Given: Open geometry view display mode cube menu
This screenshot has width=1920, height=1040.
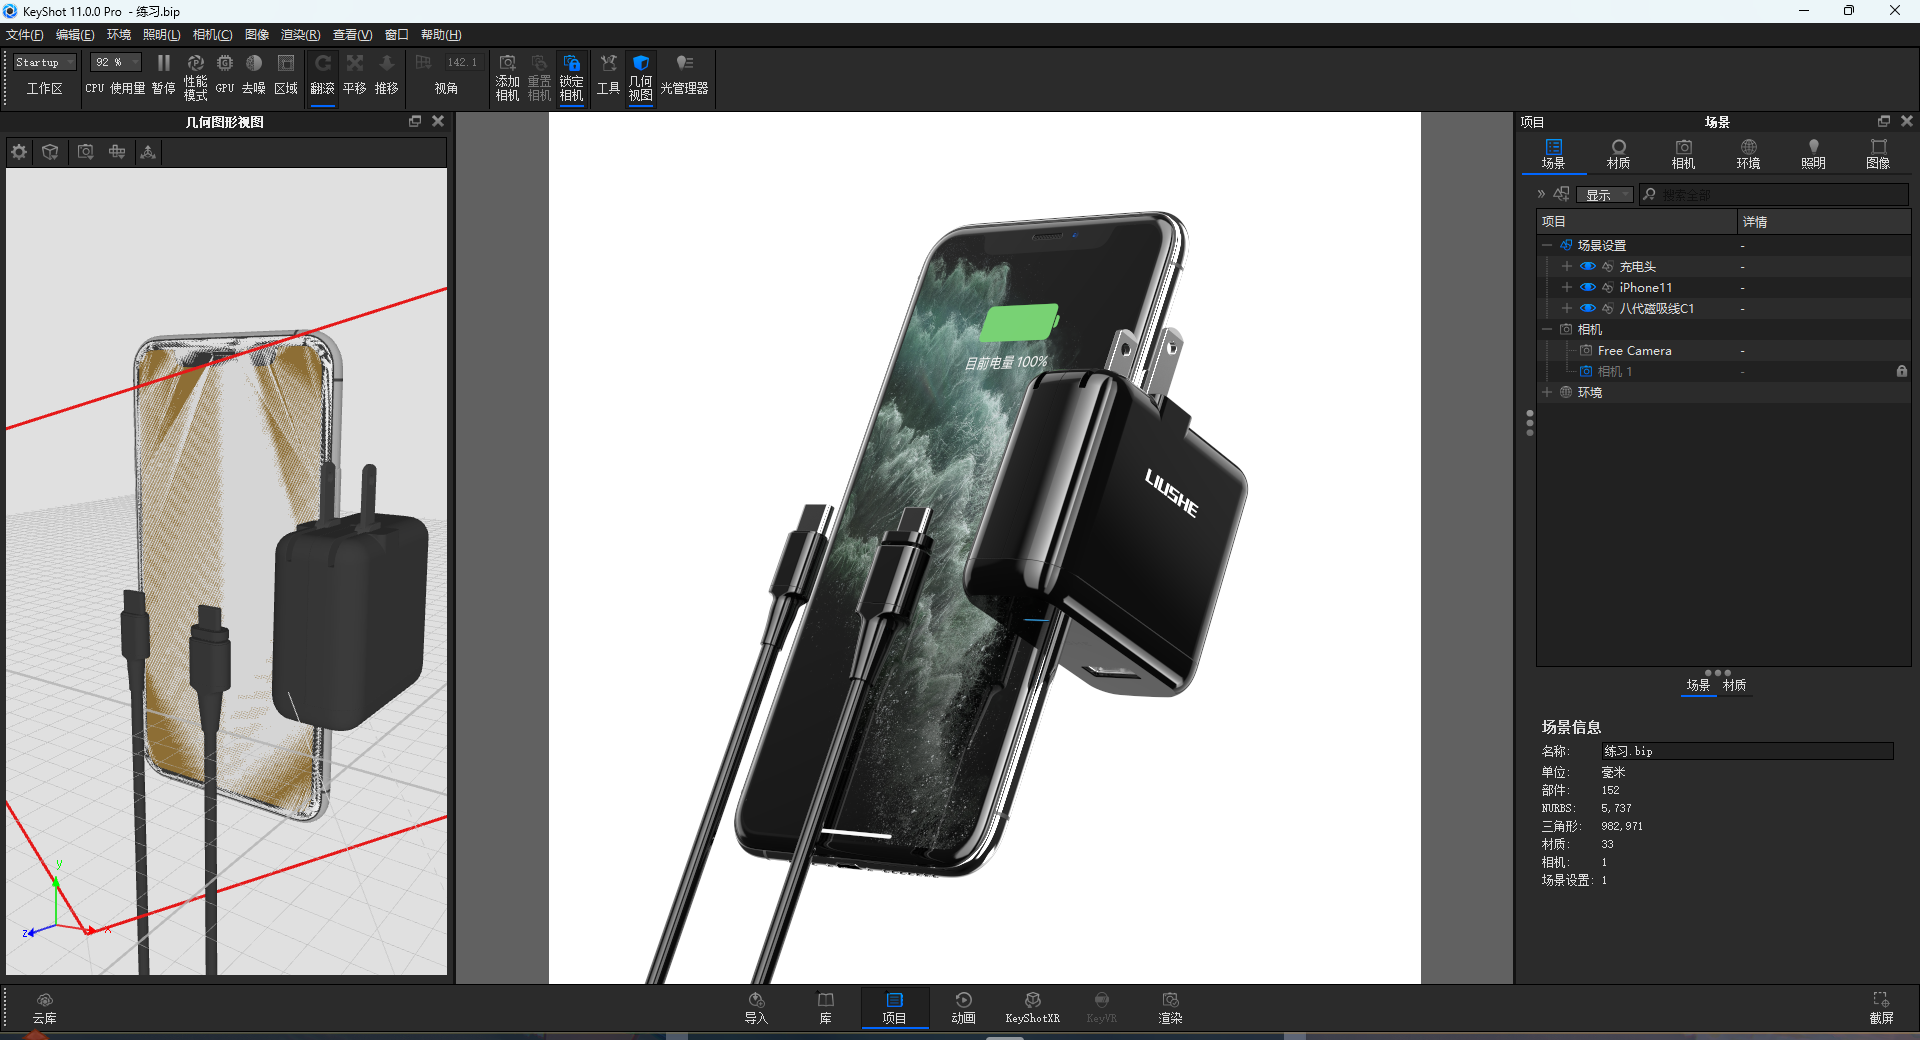Looking at the screenshot, I should (50, 152).
